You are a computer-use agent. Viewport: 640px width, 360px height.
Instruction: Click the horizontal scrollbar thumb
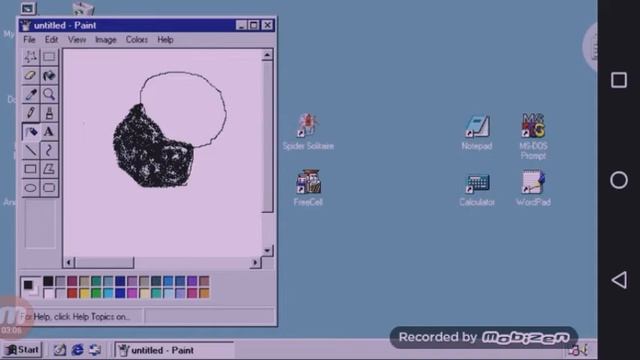(104, 262)
